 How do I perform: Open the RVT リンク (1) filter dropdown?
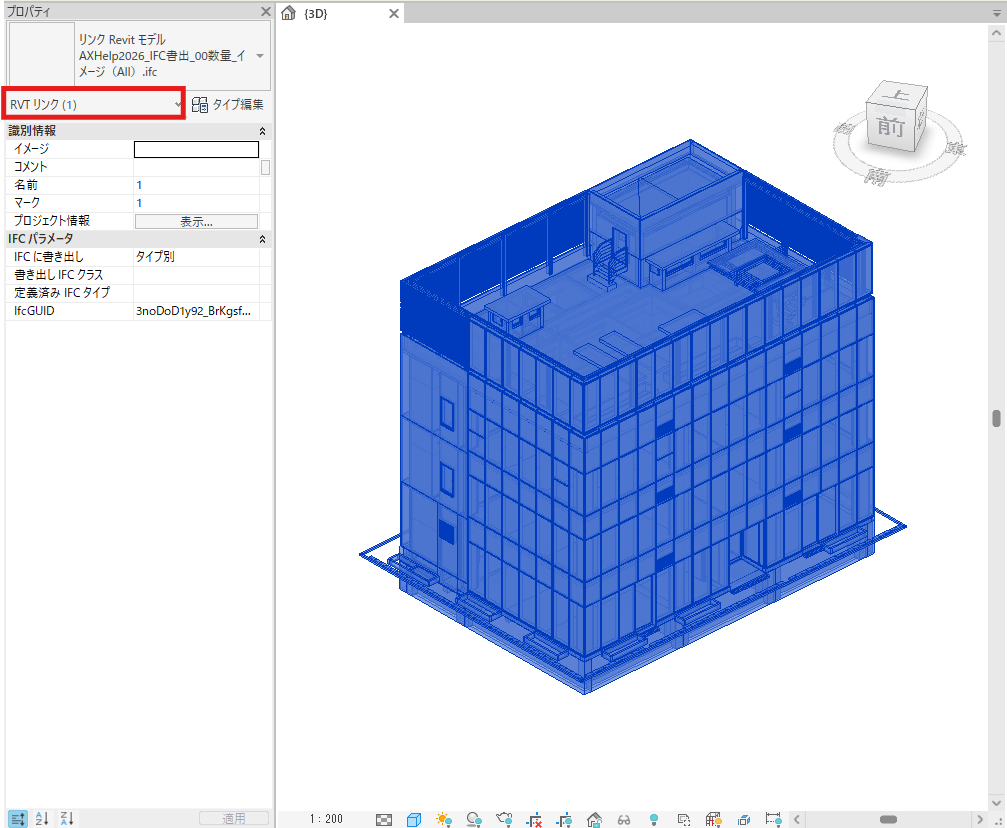coord(94,104)
